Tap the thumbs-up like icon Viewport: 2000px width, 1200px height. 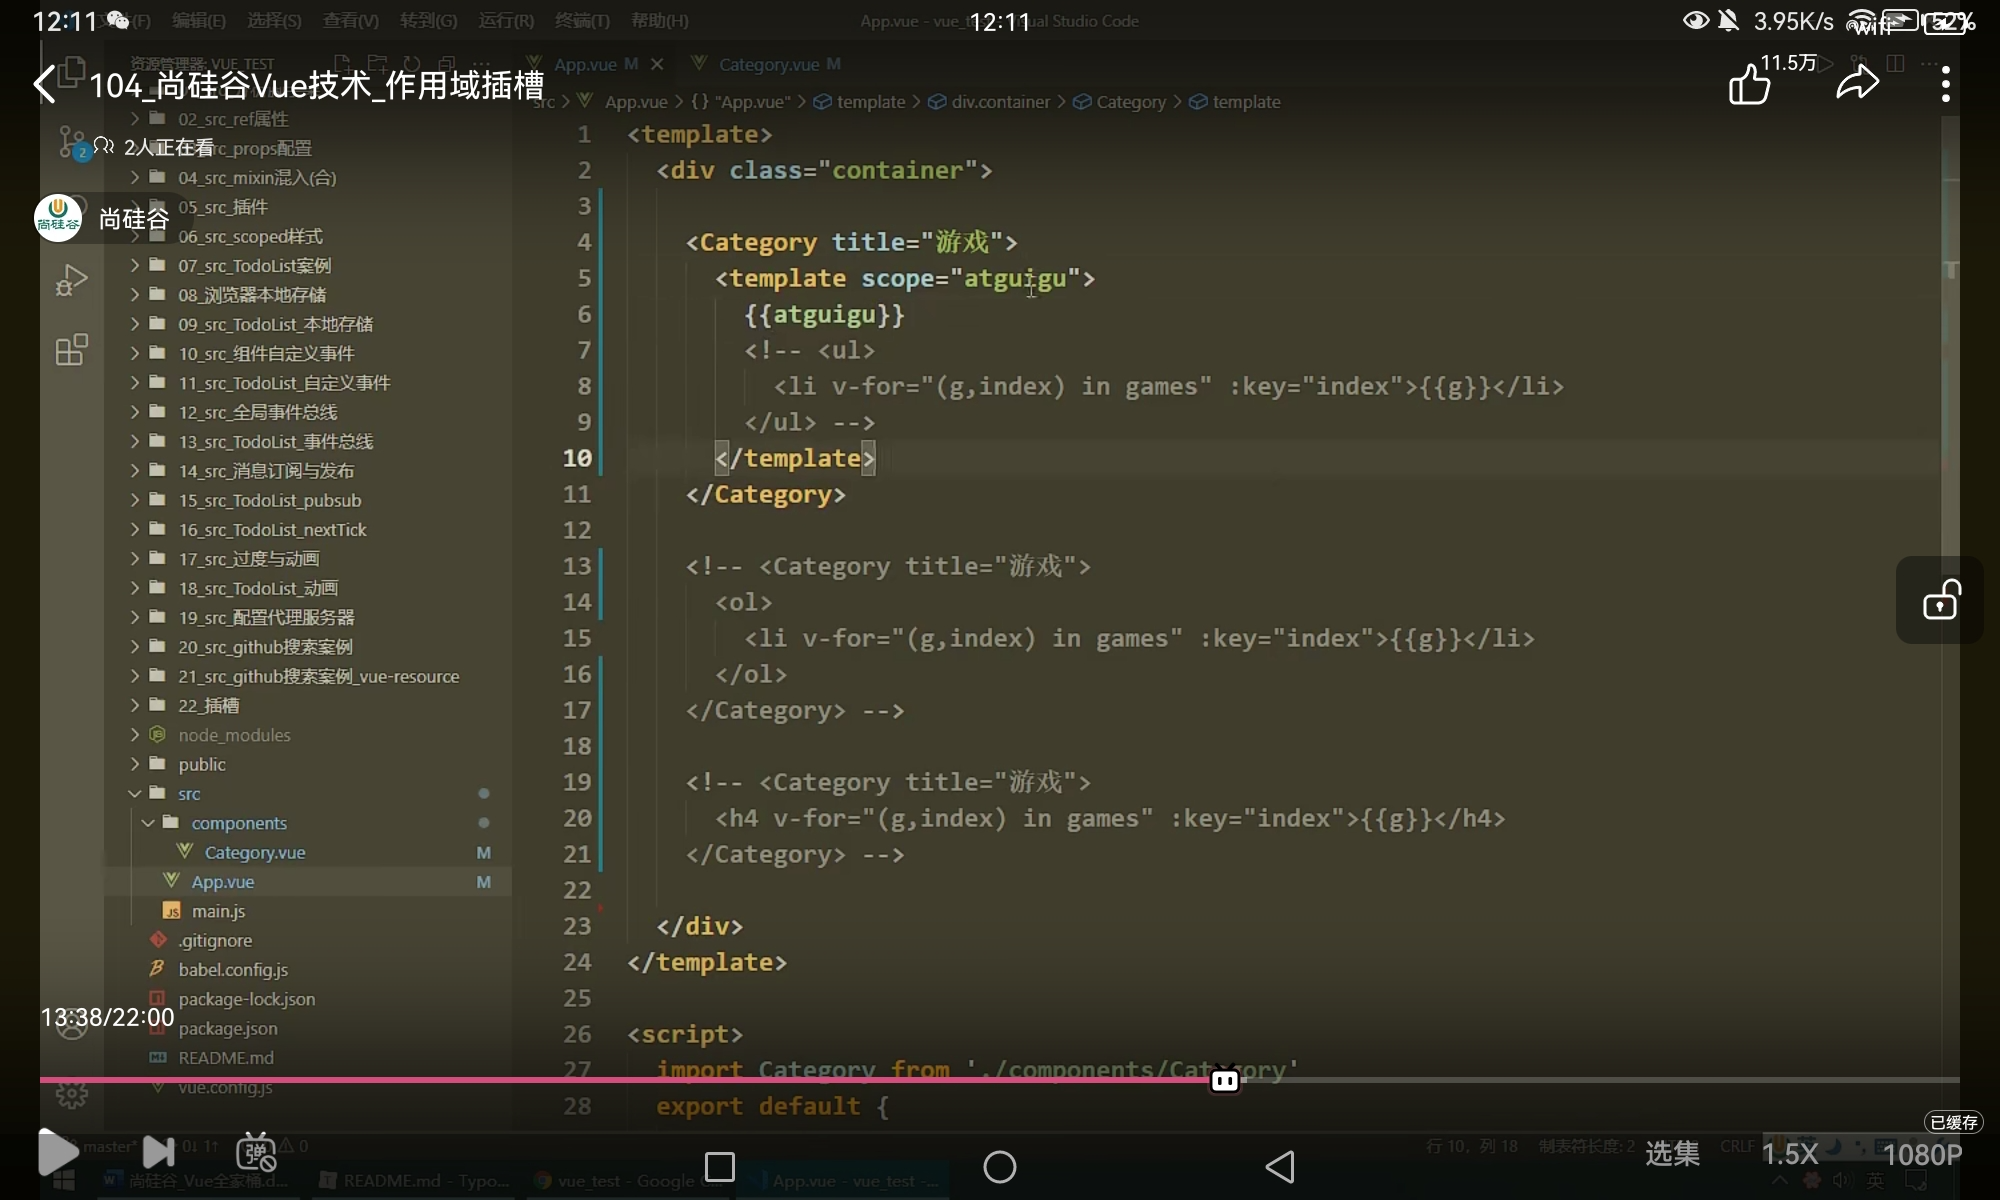click(x=1749, y=84)
